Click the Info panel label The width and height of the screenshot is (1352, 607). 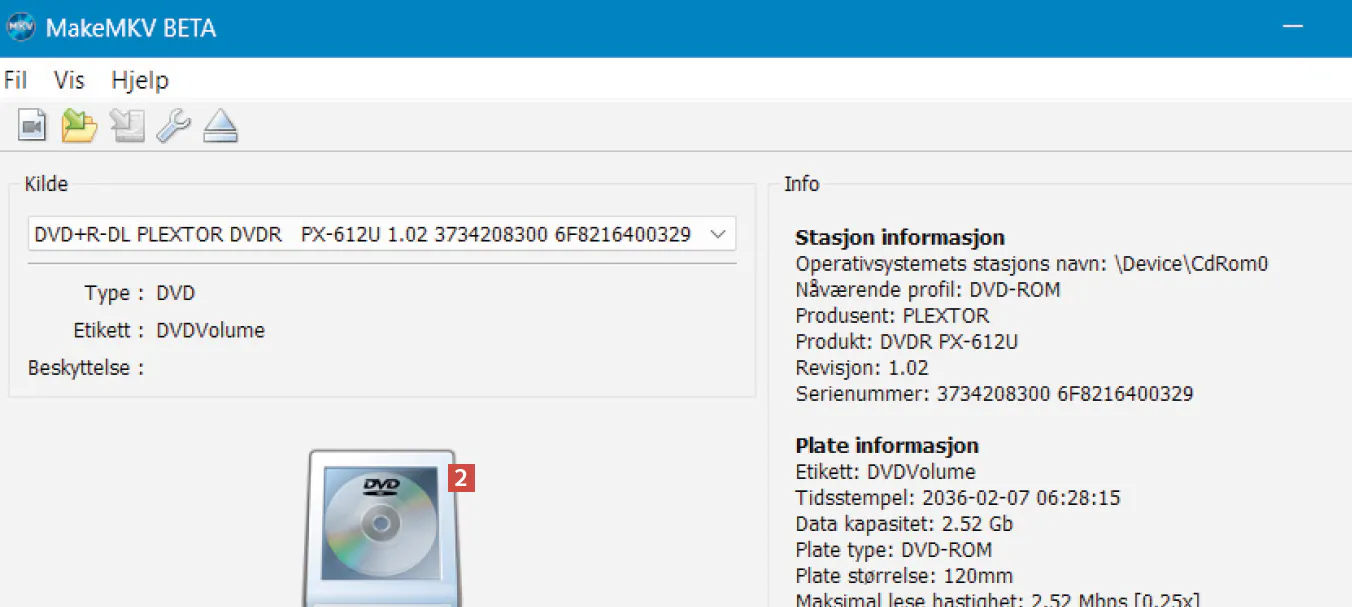pos(802,184)
